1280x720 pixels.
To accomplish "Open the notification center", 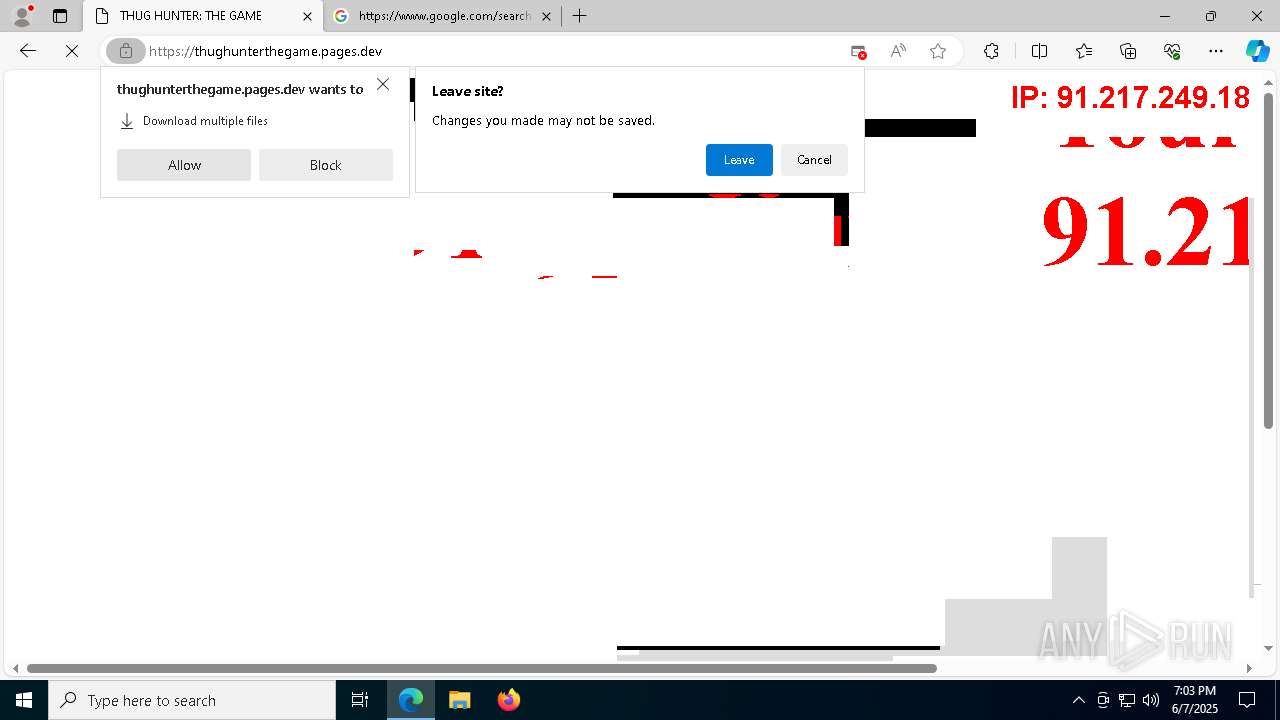I will 1247,700.
